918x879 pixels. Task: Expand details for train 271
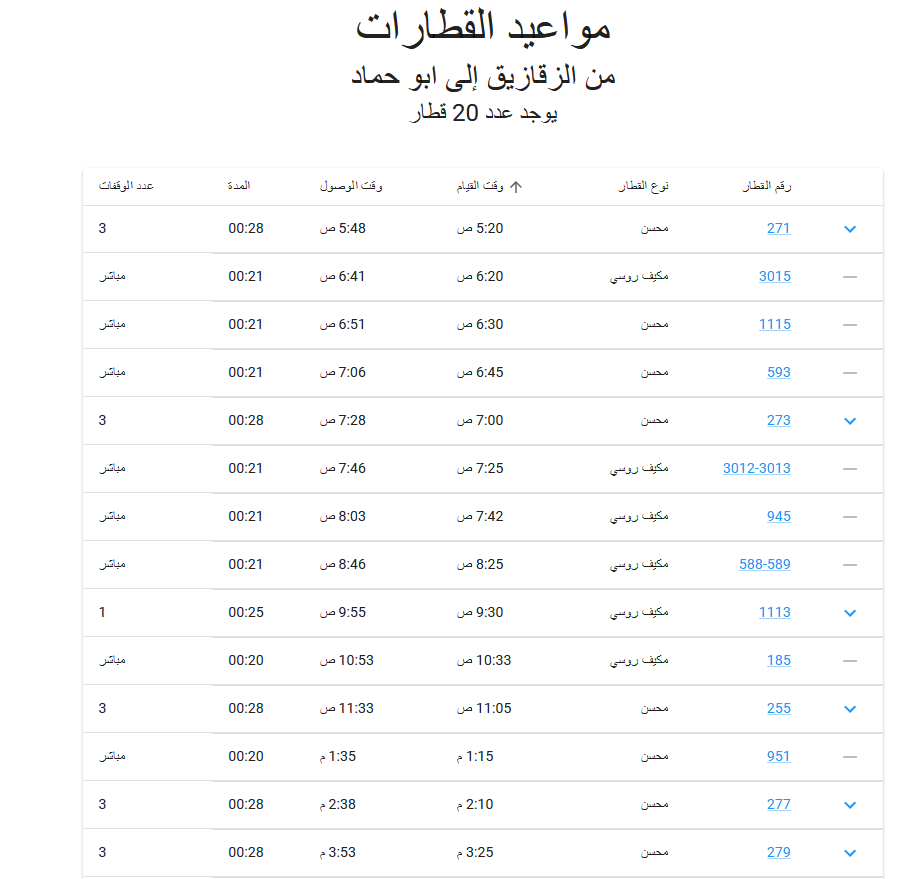tap(850, 229)
